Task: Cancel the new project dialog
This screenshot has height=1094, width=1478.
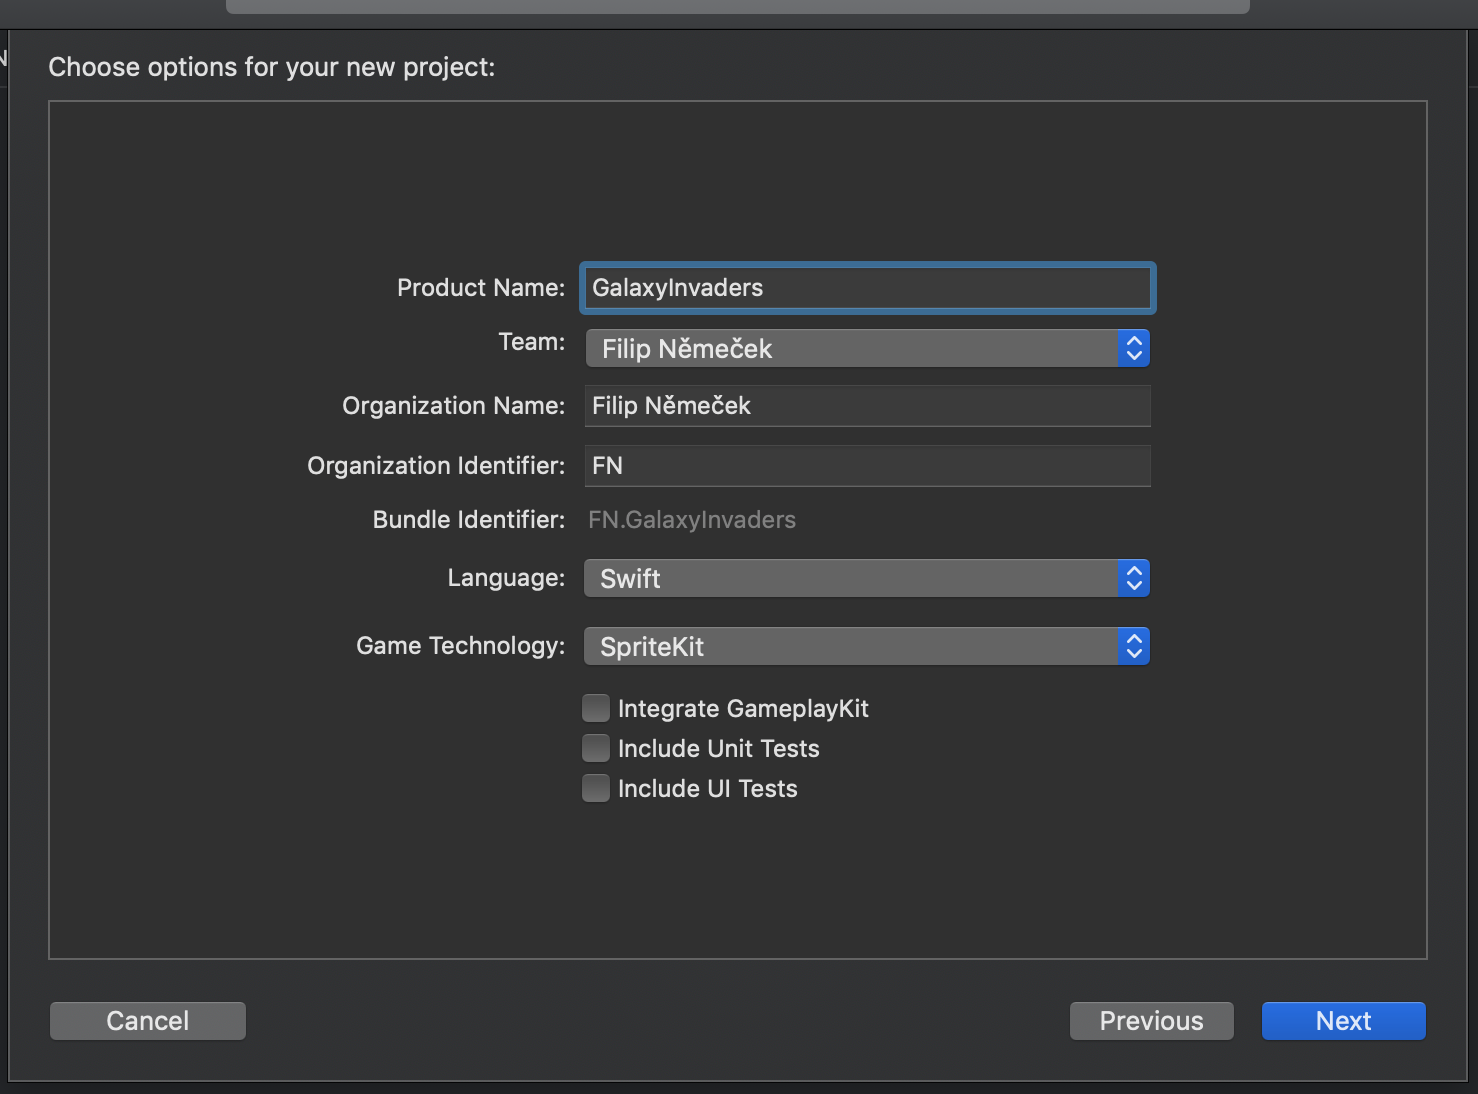Action: tap(147, 1020)
